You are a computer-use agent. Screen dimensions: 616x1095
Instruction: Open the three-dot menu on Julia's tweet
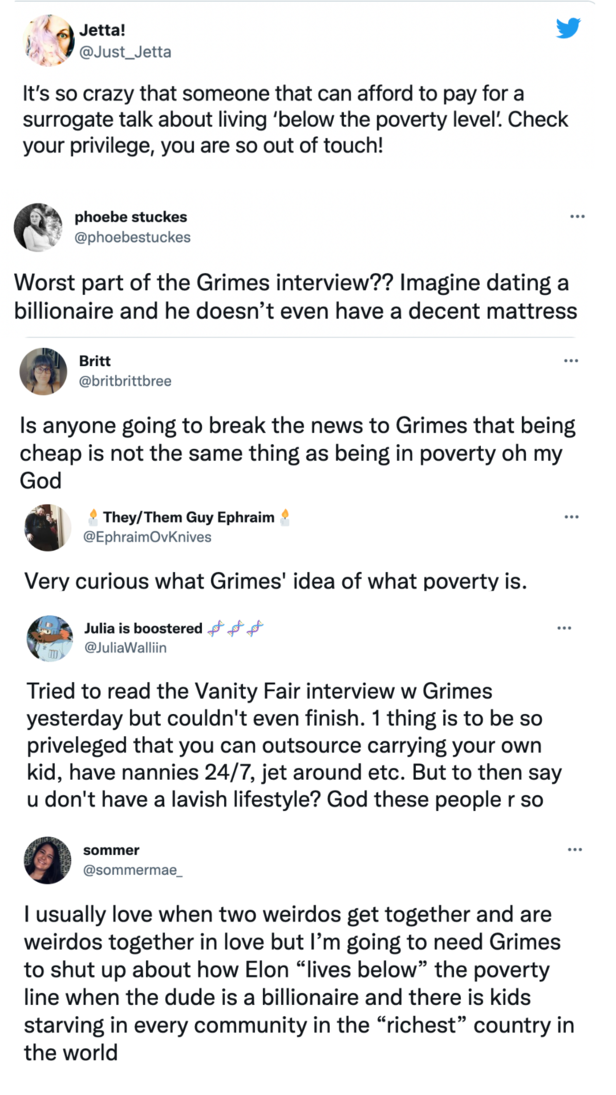[564, 628]
